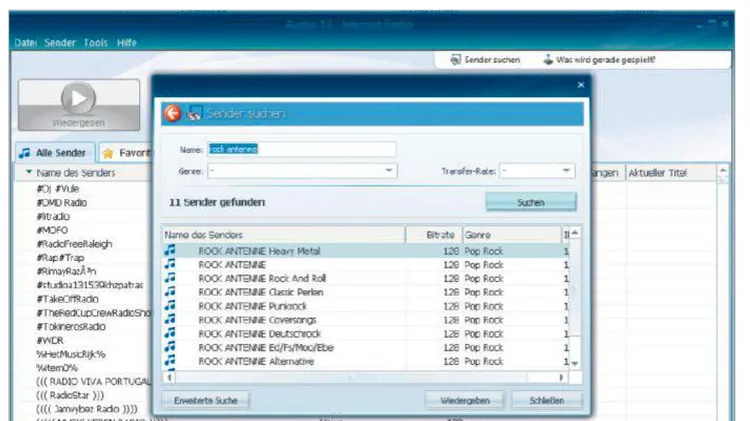Click the Suchen button
This screenshot has width=750, height=421.
(531, 202)
